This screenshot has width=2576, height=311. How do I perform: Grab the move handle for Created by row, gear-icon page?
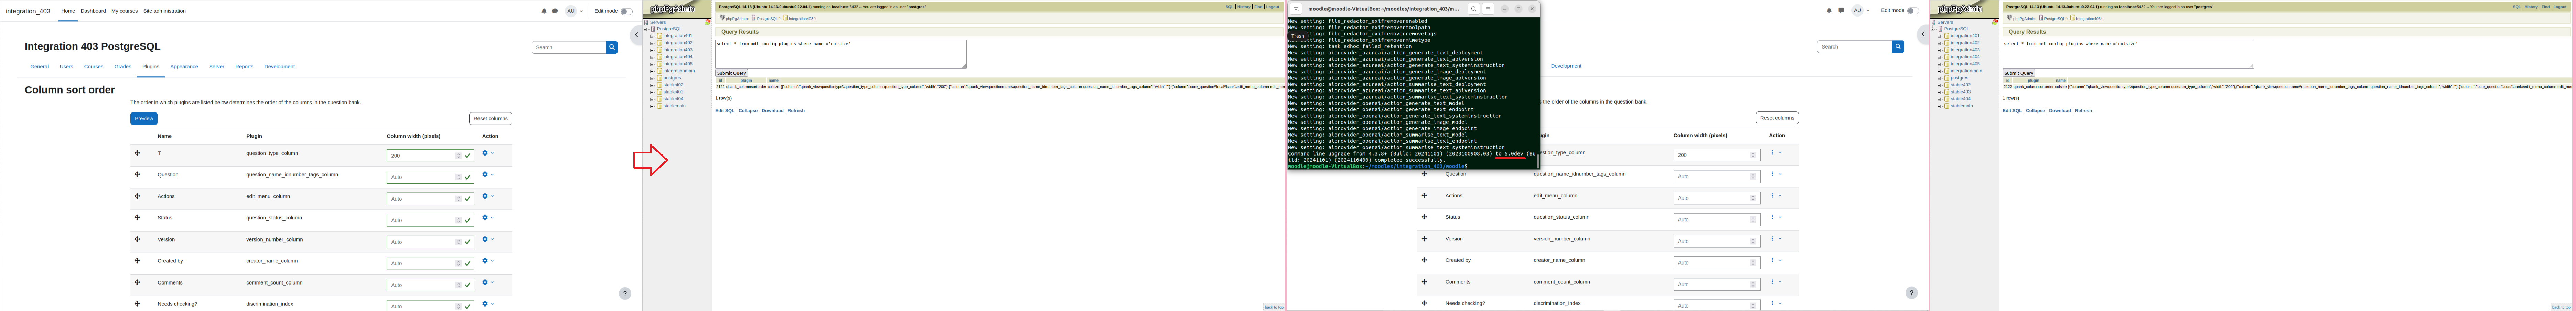[x=137, y=261]
